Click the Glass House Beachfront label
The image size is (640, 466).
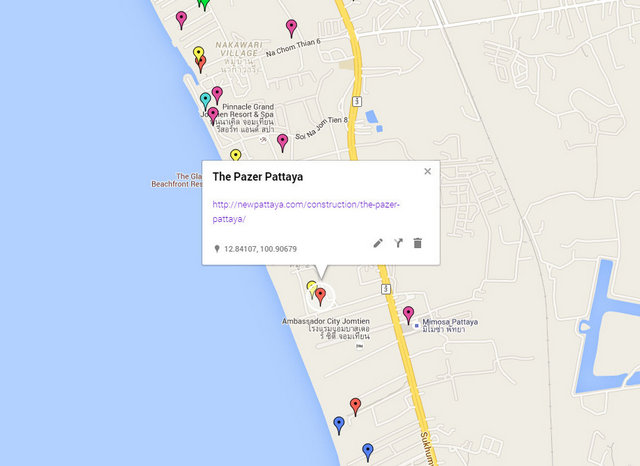point(177,180)
